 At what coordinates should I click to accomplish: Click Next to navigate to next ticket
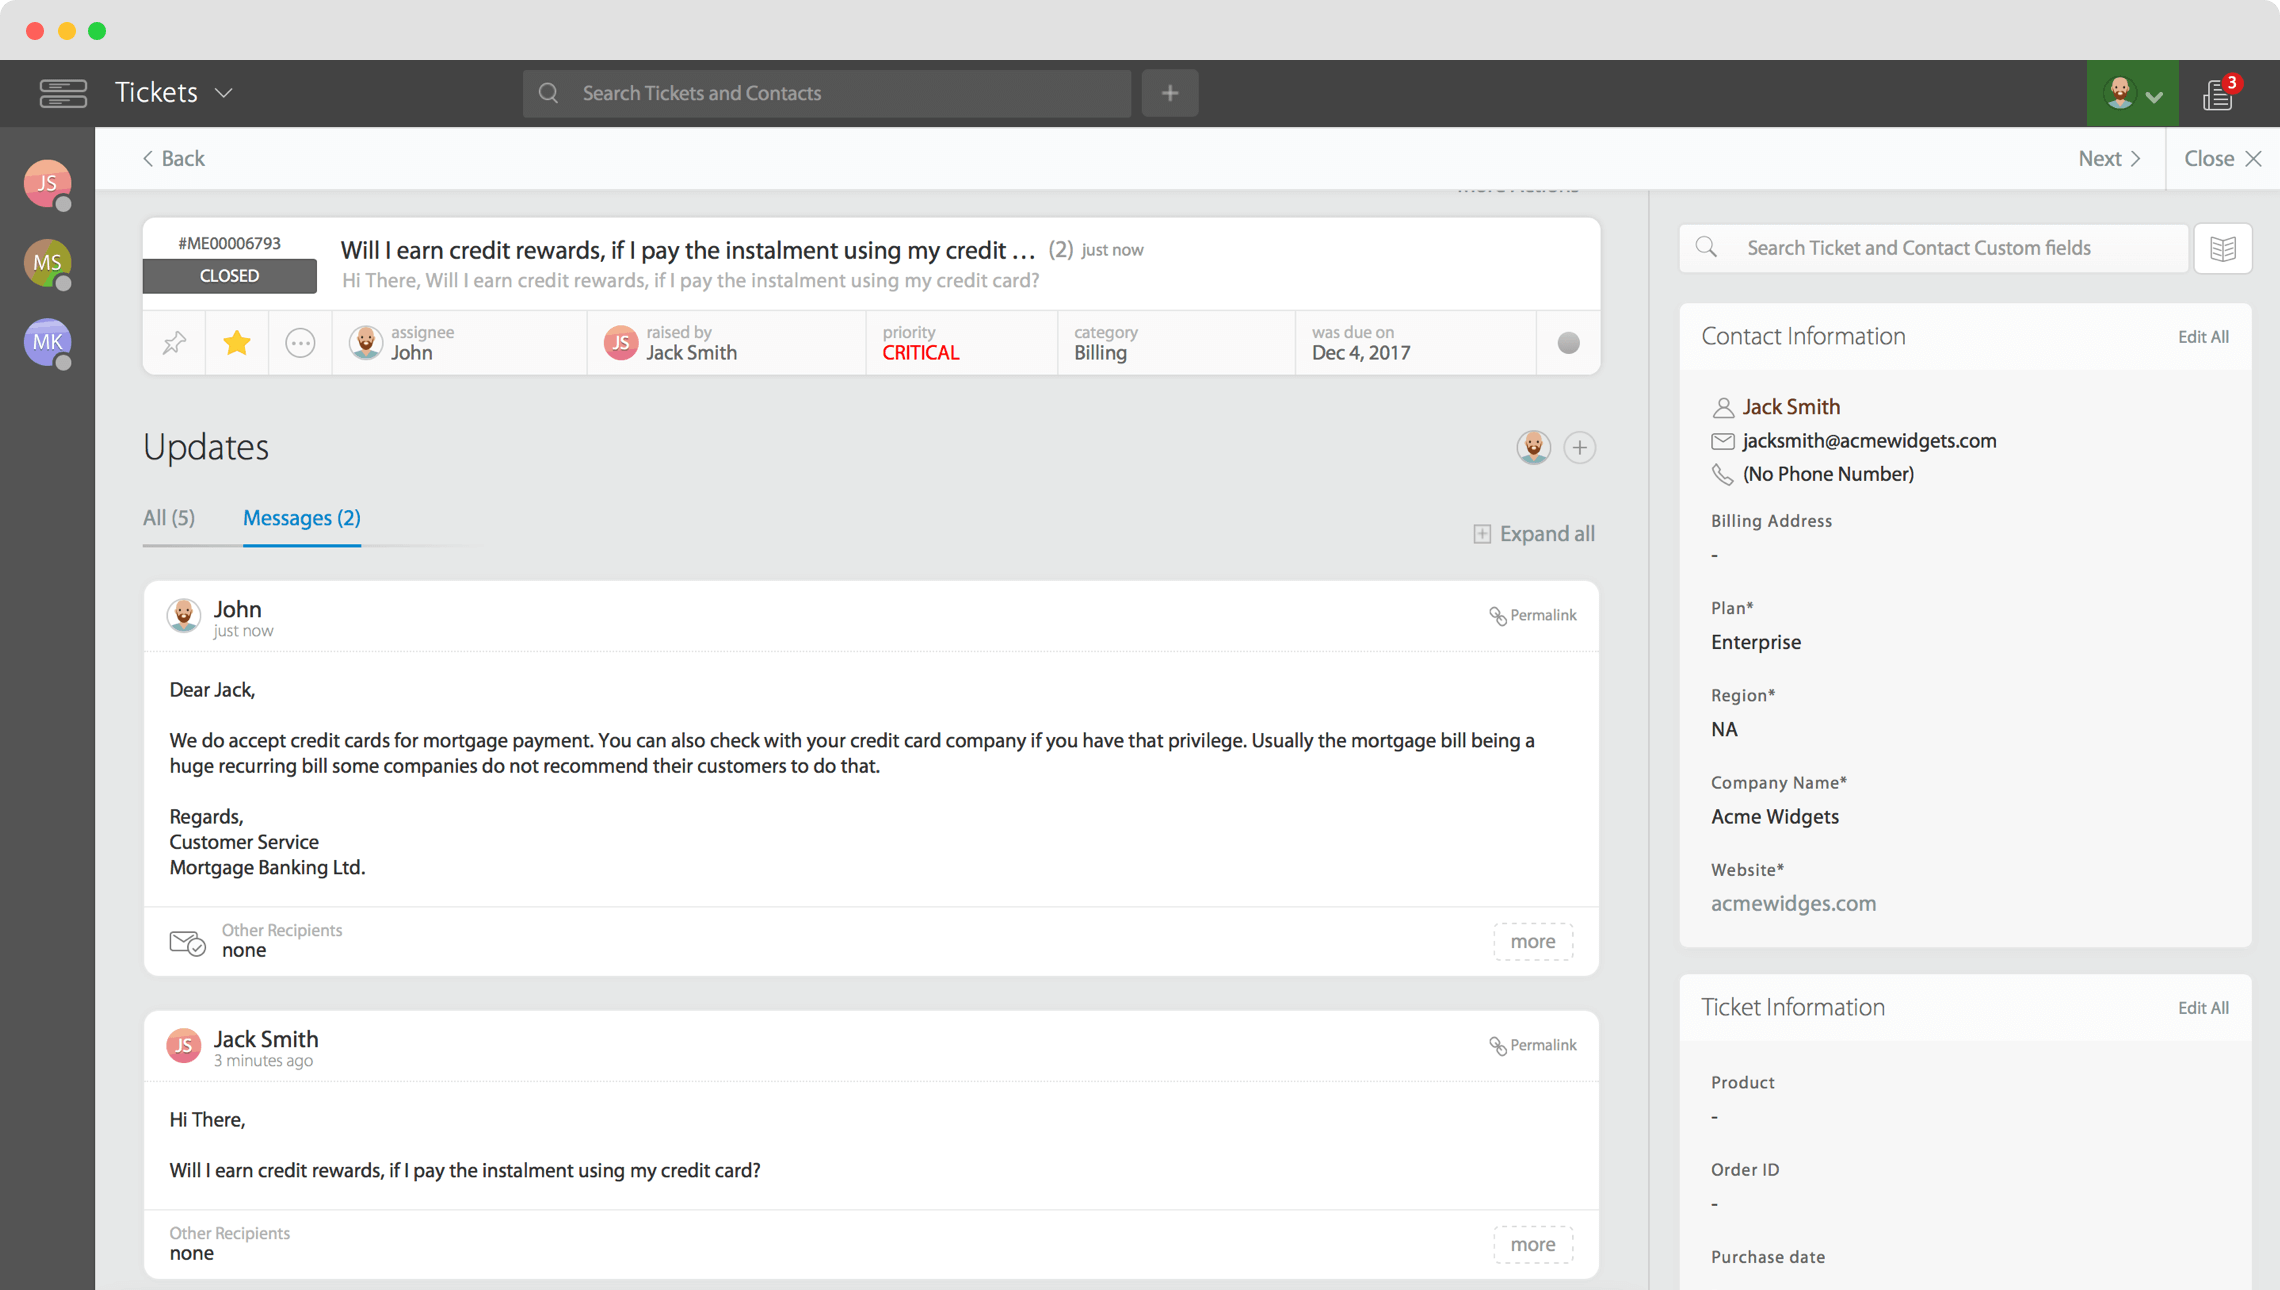click(2106, 158)
